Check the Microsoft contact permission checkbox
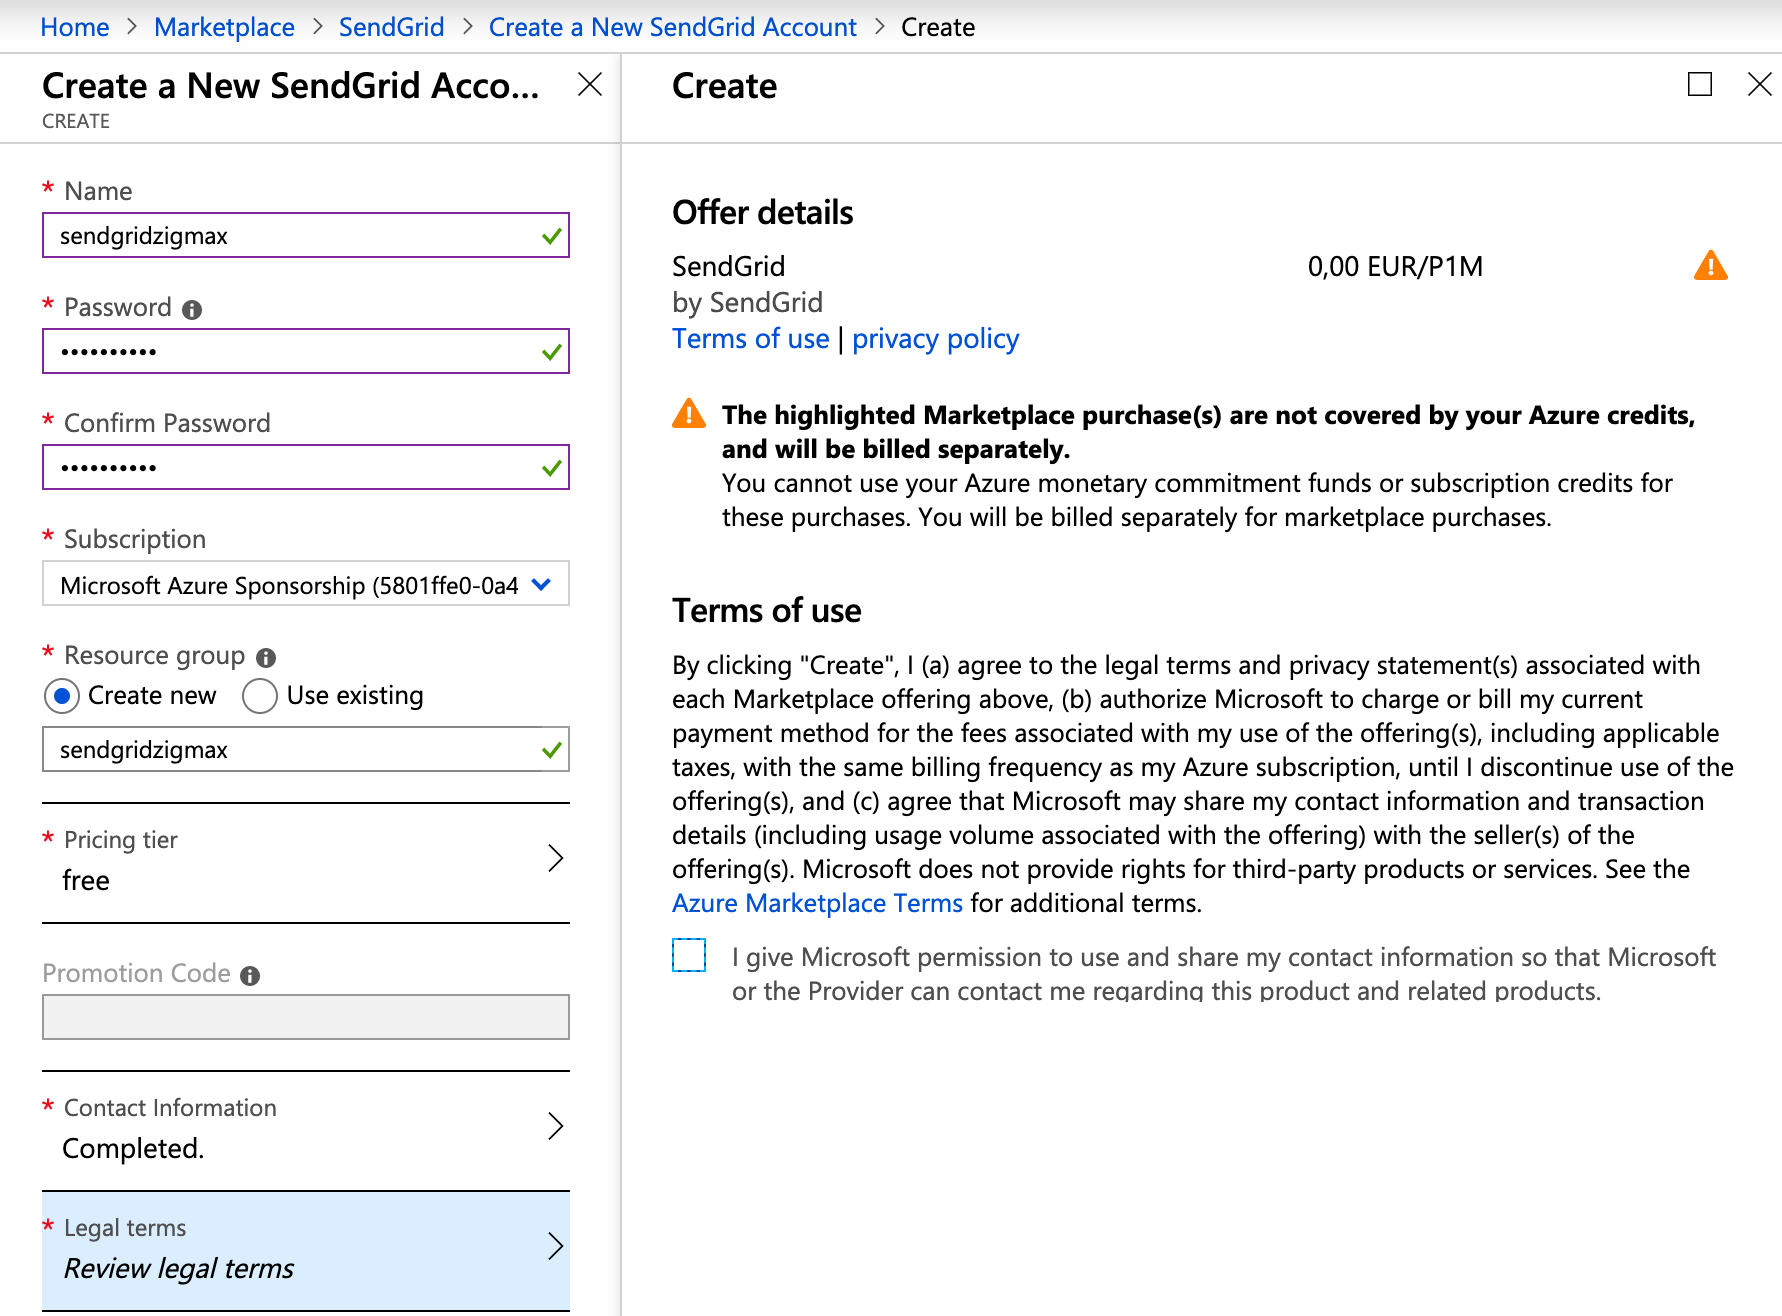This screenshot has height=1316, width=1782. click(688, 955)
